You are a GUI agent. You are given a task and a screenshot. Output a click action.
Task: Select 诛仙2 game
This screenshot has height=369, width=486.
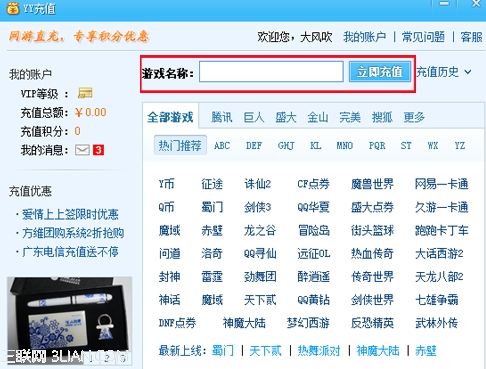tap(257, 184)
